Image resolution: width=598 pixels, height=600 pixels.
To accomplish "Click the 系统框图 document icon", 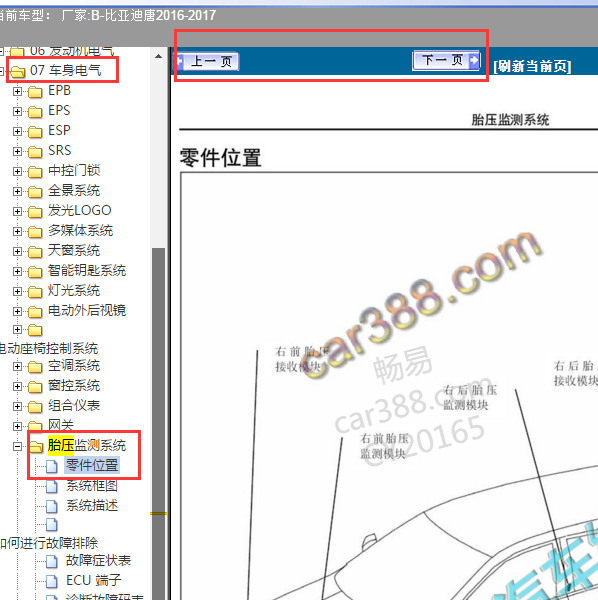I will point(52,486).
